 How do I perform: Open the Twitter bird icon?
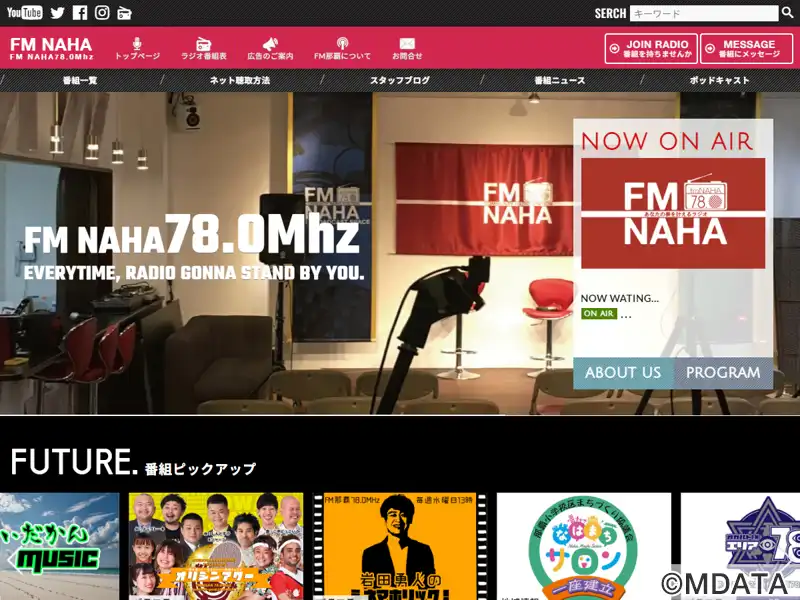(58, 13)
